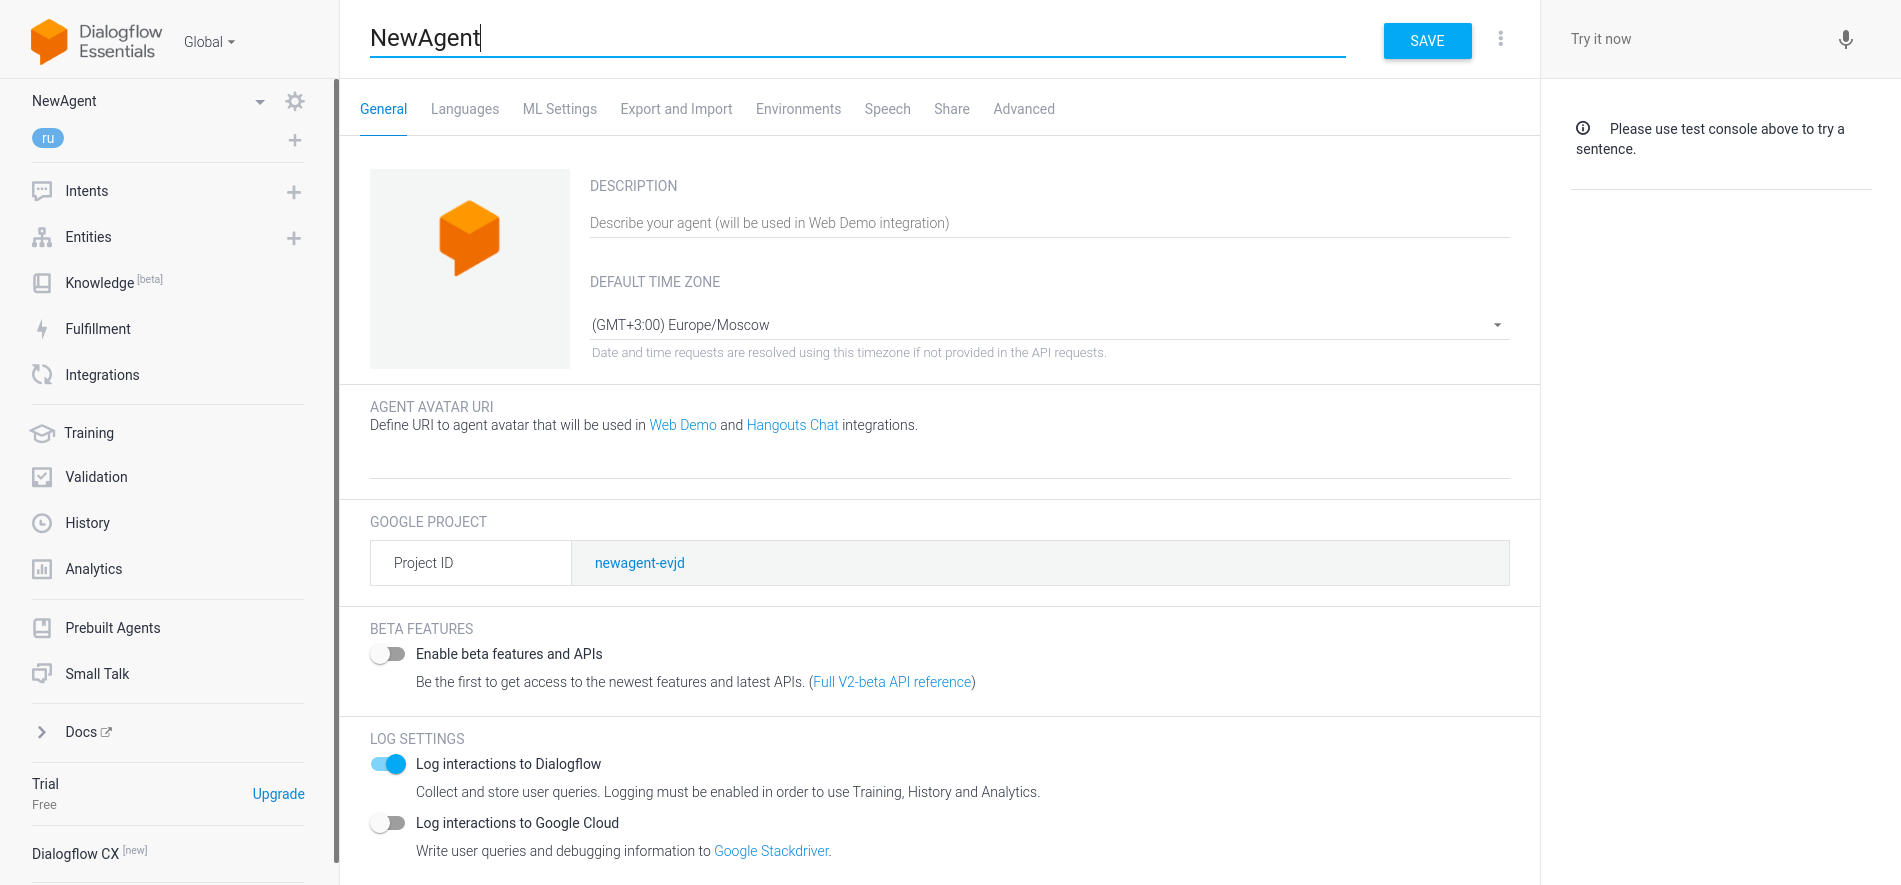The width and height of the screenshot is (1901, 885).
Task: Enable Log interactions to Google Cloud toggle
Action: (x=387, y=823)
